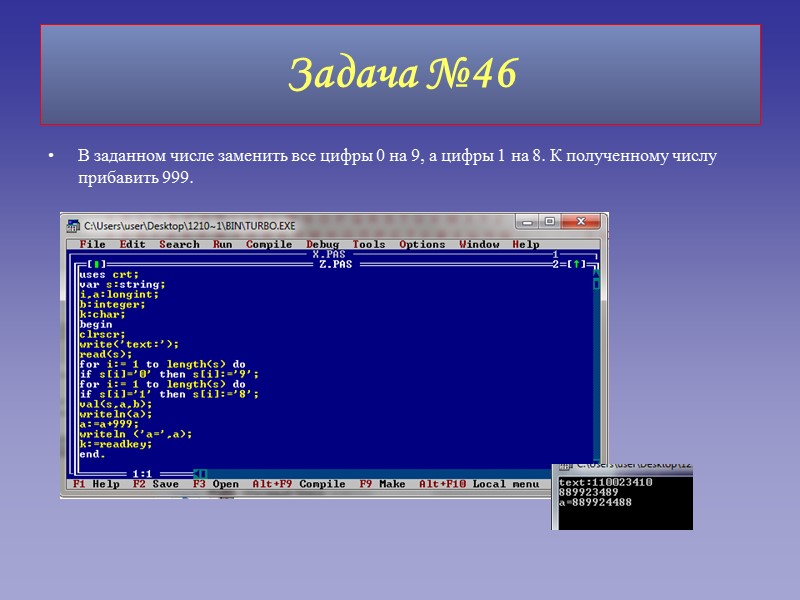Screen dimensions: 800x600
Task: Click the line 'a:=a+999;'
Action: click(x=109, y=424)
